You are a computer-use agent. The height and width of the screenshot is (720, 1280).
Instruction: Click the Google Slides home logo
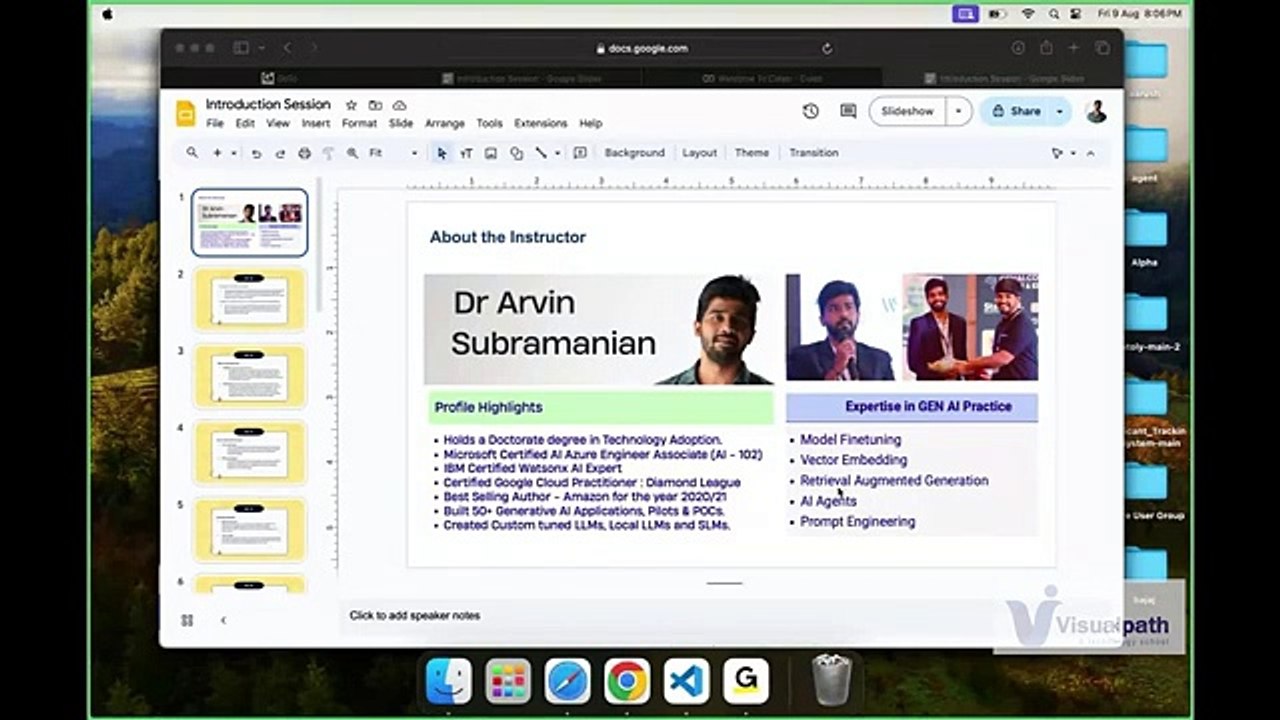pos(186,113)
